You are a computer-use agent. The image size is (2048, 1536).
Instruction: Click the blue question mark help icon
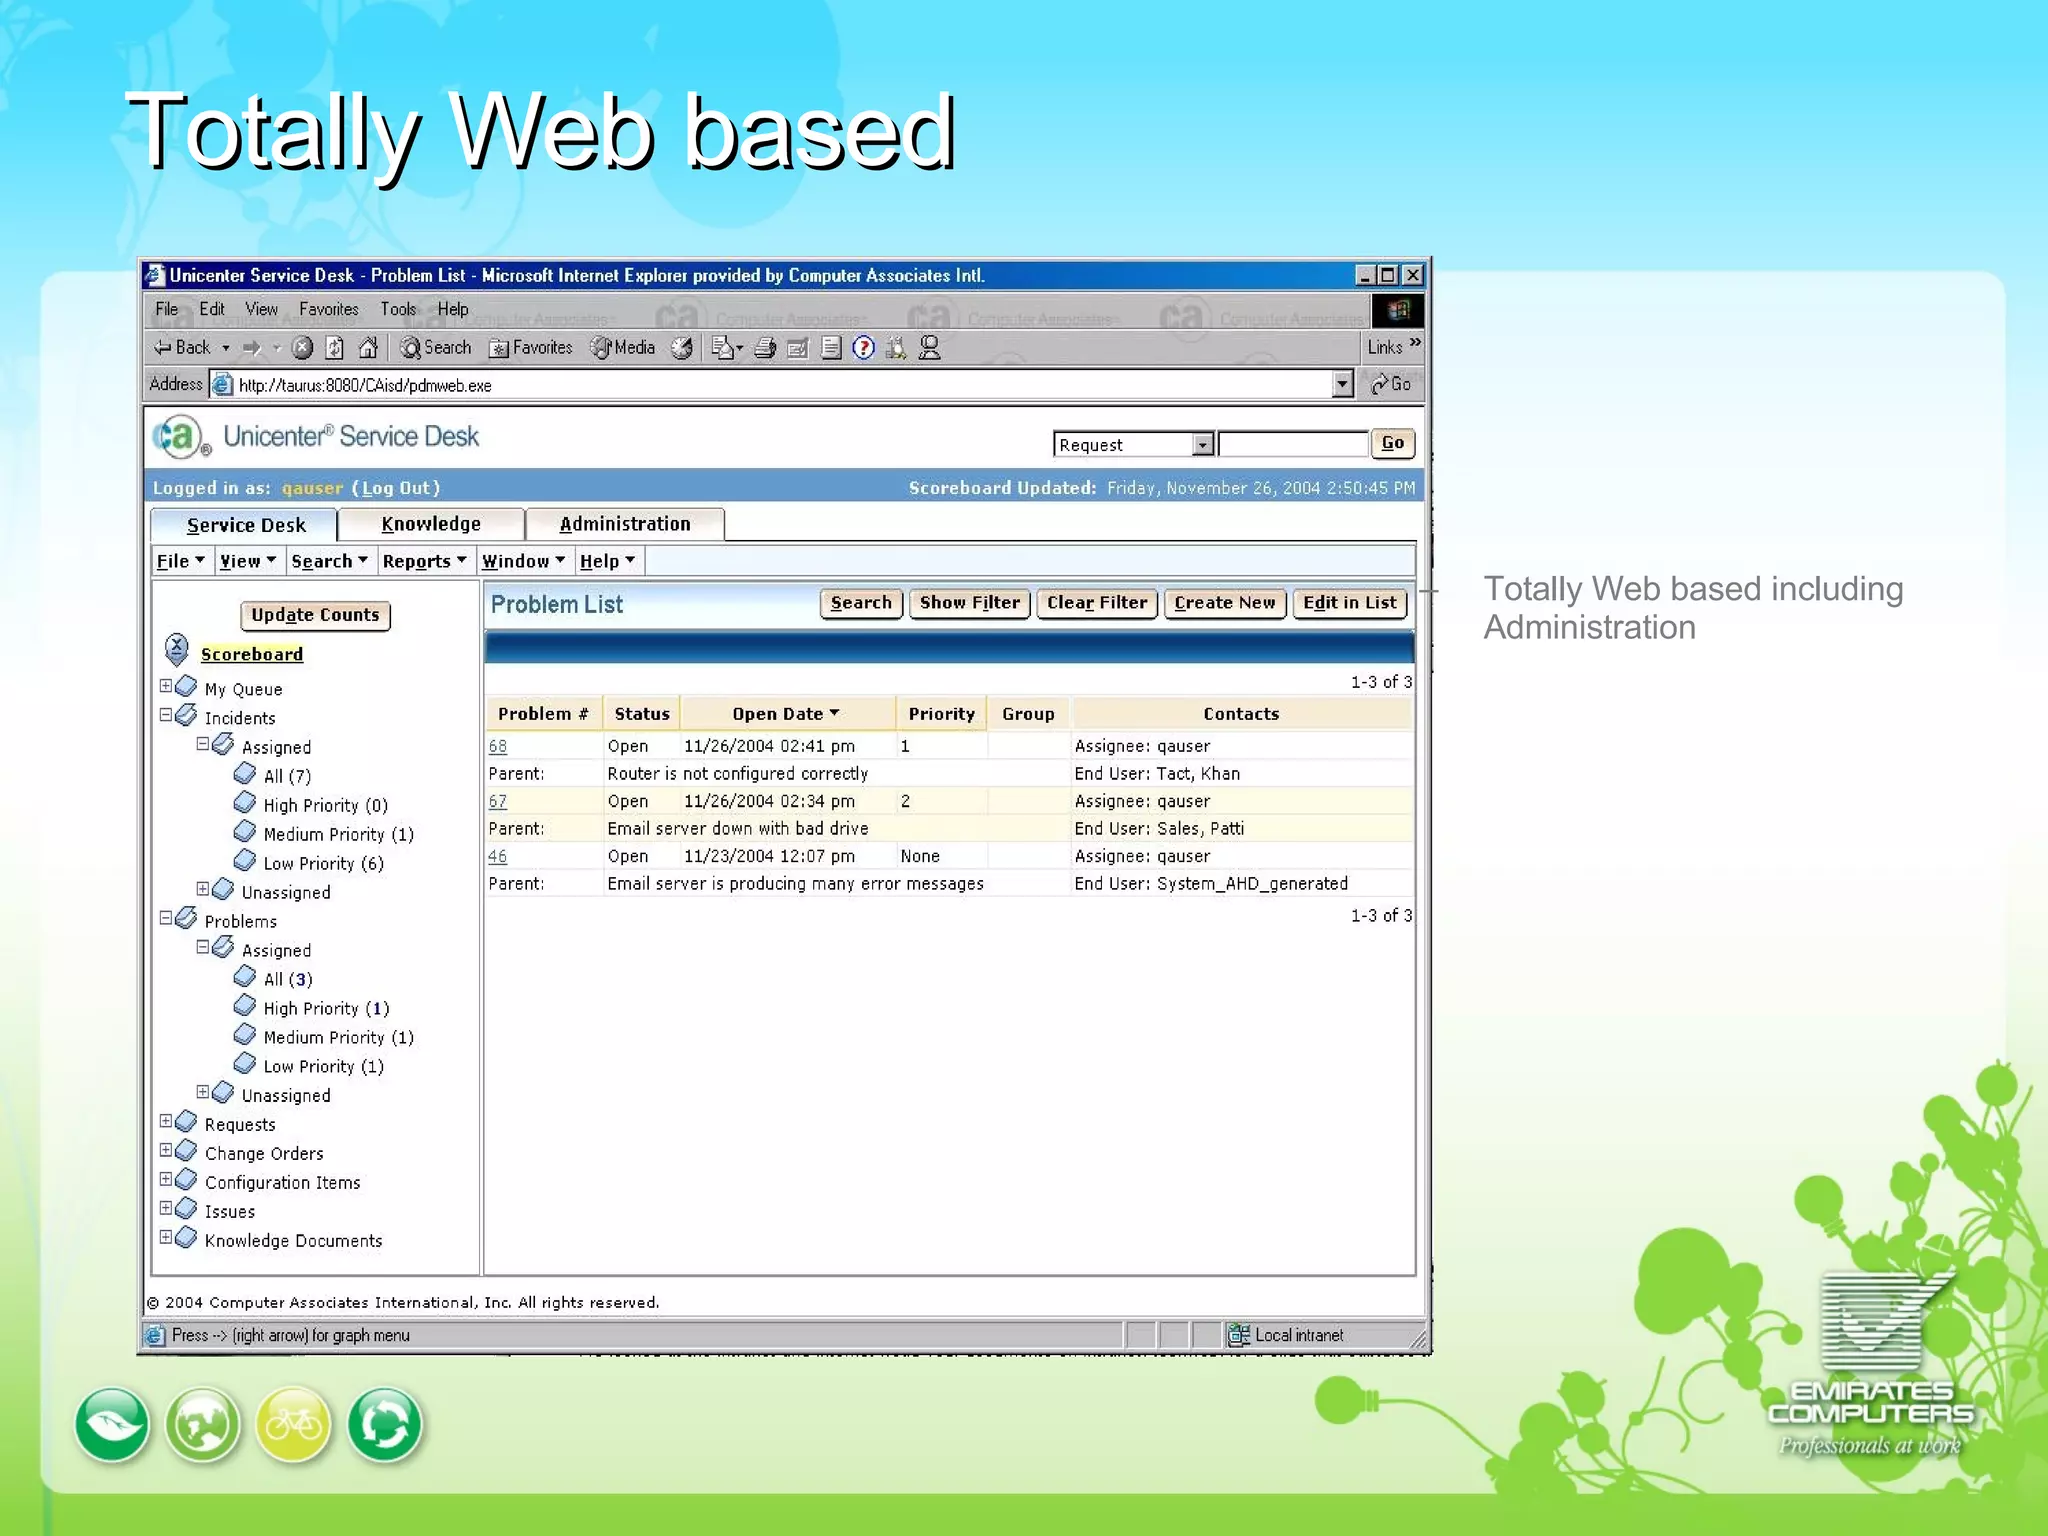[x=863, y=347]
